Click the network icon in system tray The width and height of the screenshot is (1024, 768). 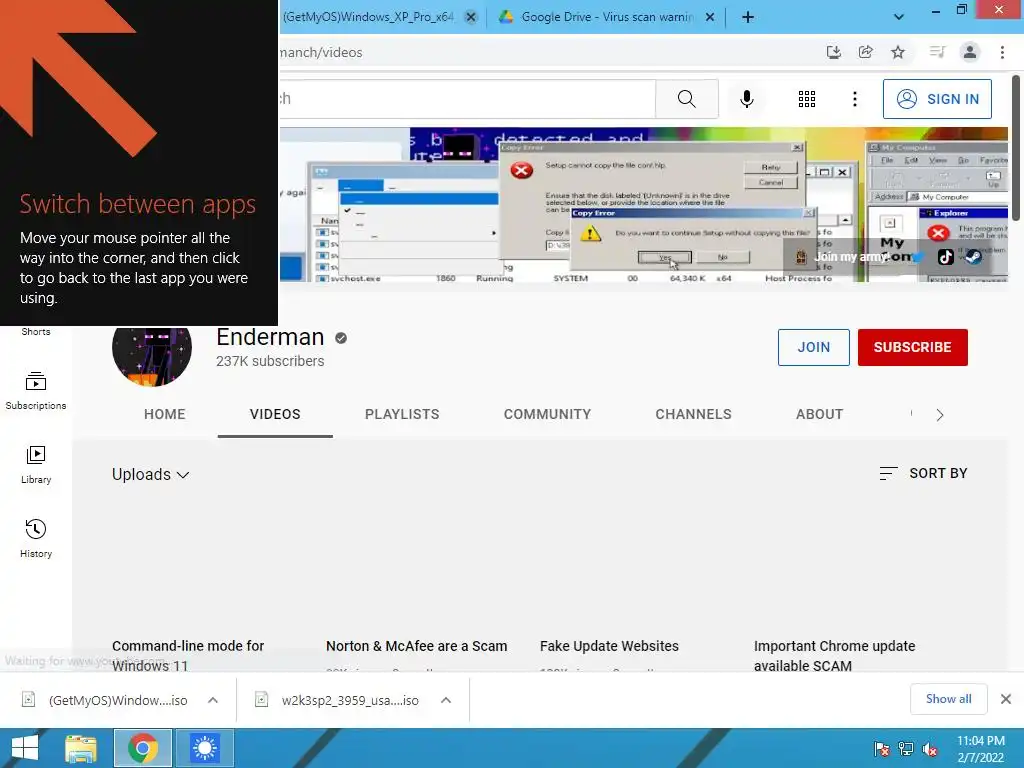coord(906,749)
